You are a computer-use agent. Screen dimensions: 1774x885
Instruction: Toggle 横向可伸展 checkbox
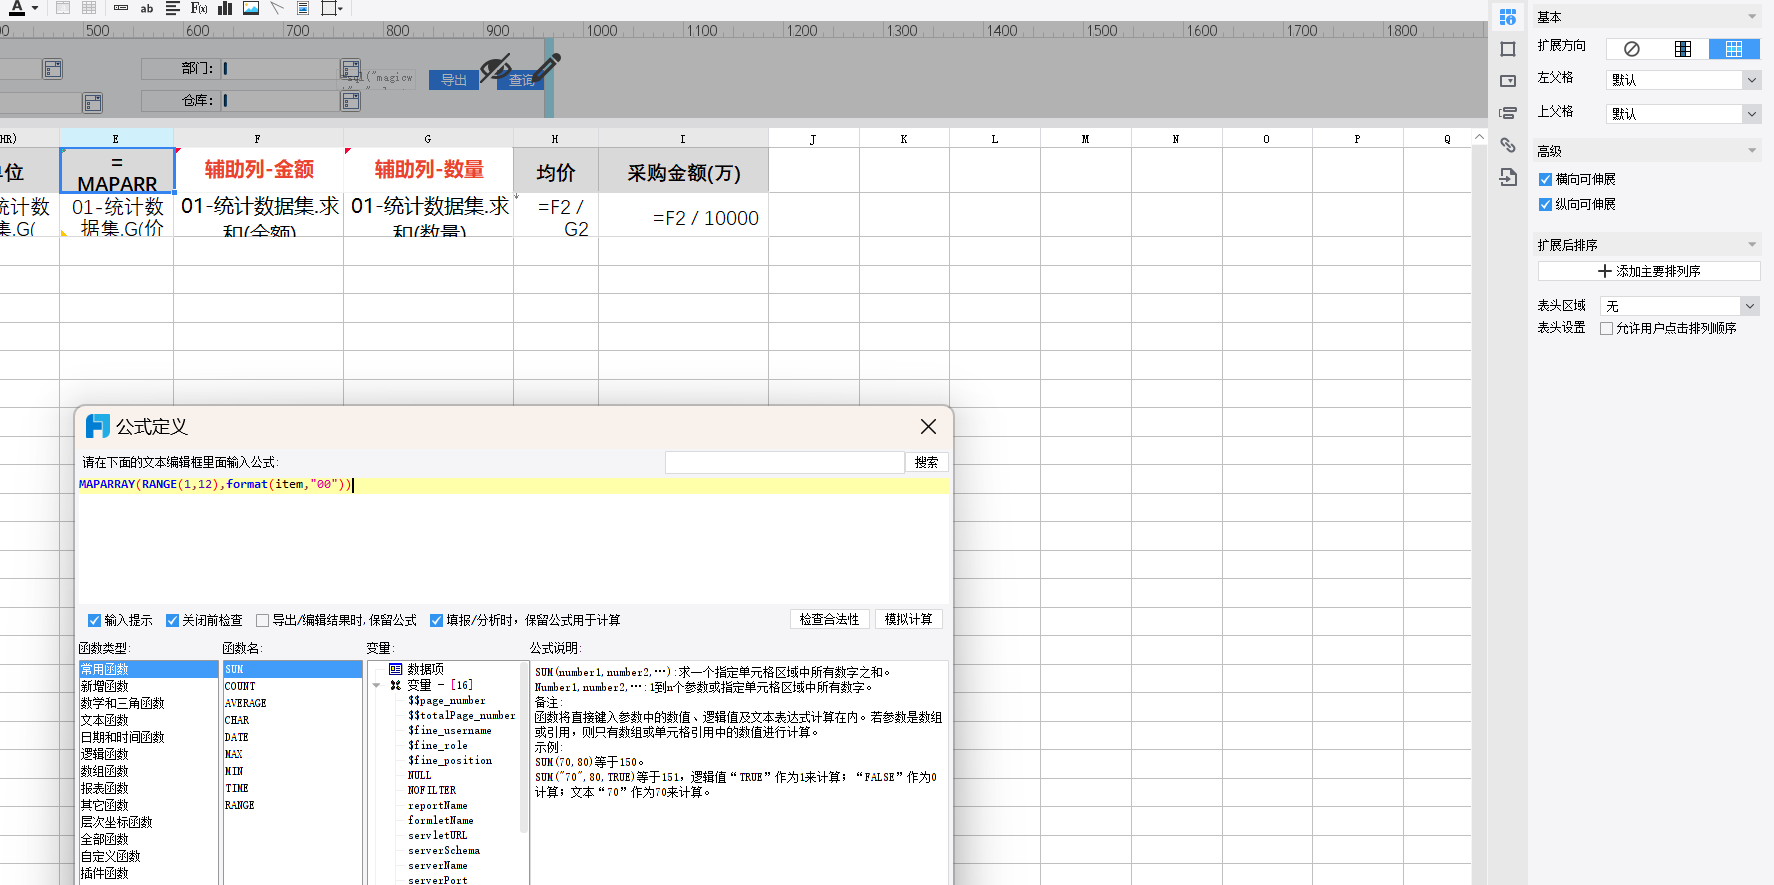pos(1545,180)
